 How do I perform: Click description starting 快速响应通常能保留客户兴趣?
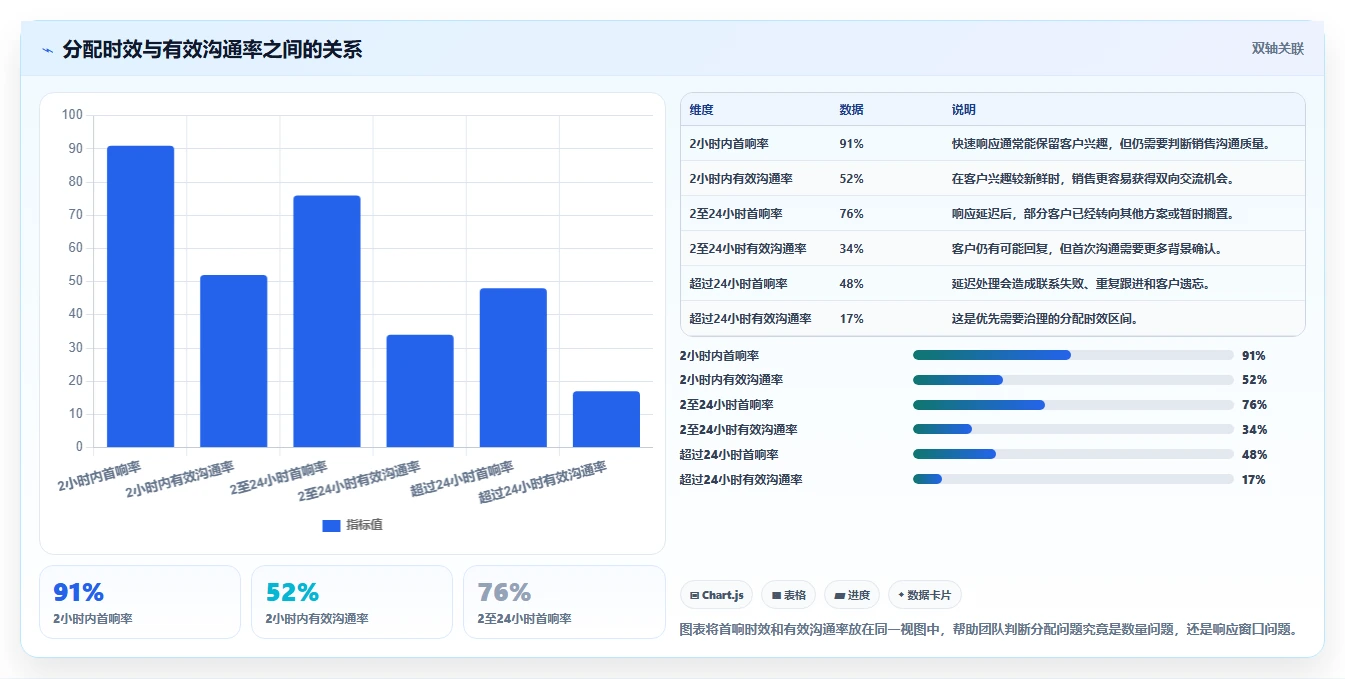pyautogui.click(x=1113, y=144)
